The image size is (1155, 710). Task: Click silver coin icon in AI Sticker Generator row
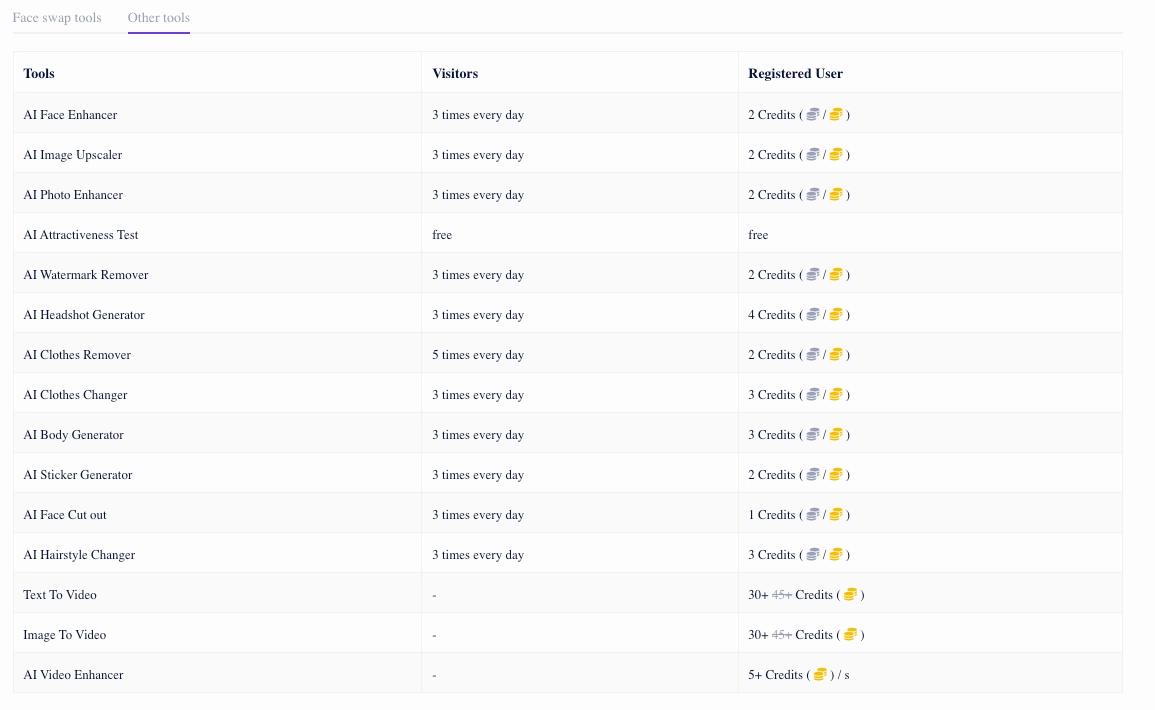click(x=813, y=475)
